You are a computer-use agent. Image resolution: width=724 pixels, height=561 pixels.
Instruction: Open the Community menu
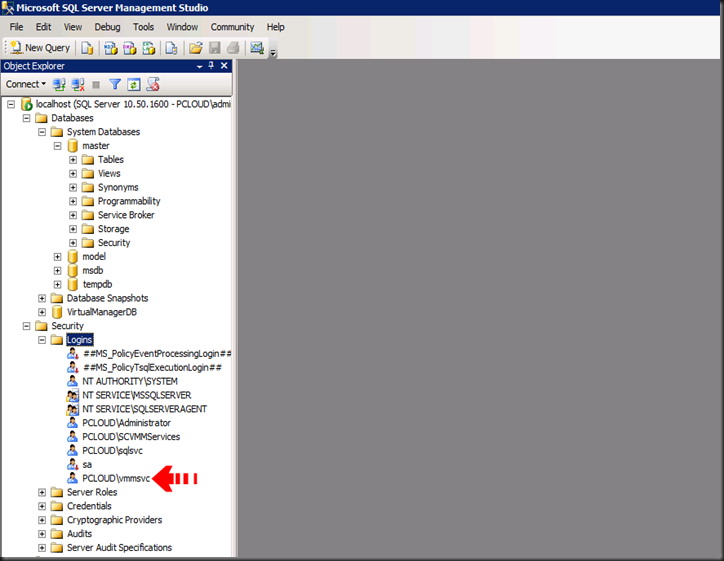click(x=232, y=27)
